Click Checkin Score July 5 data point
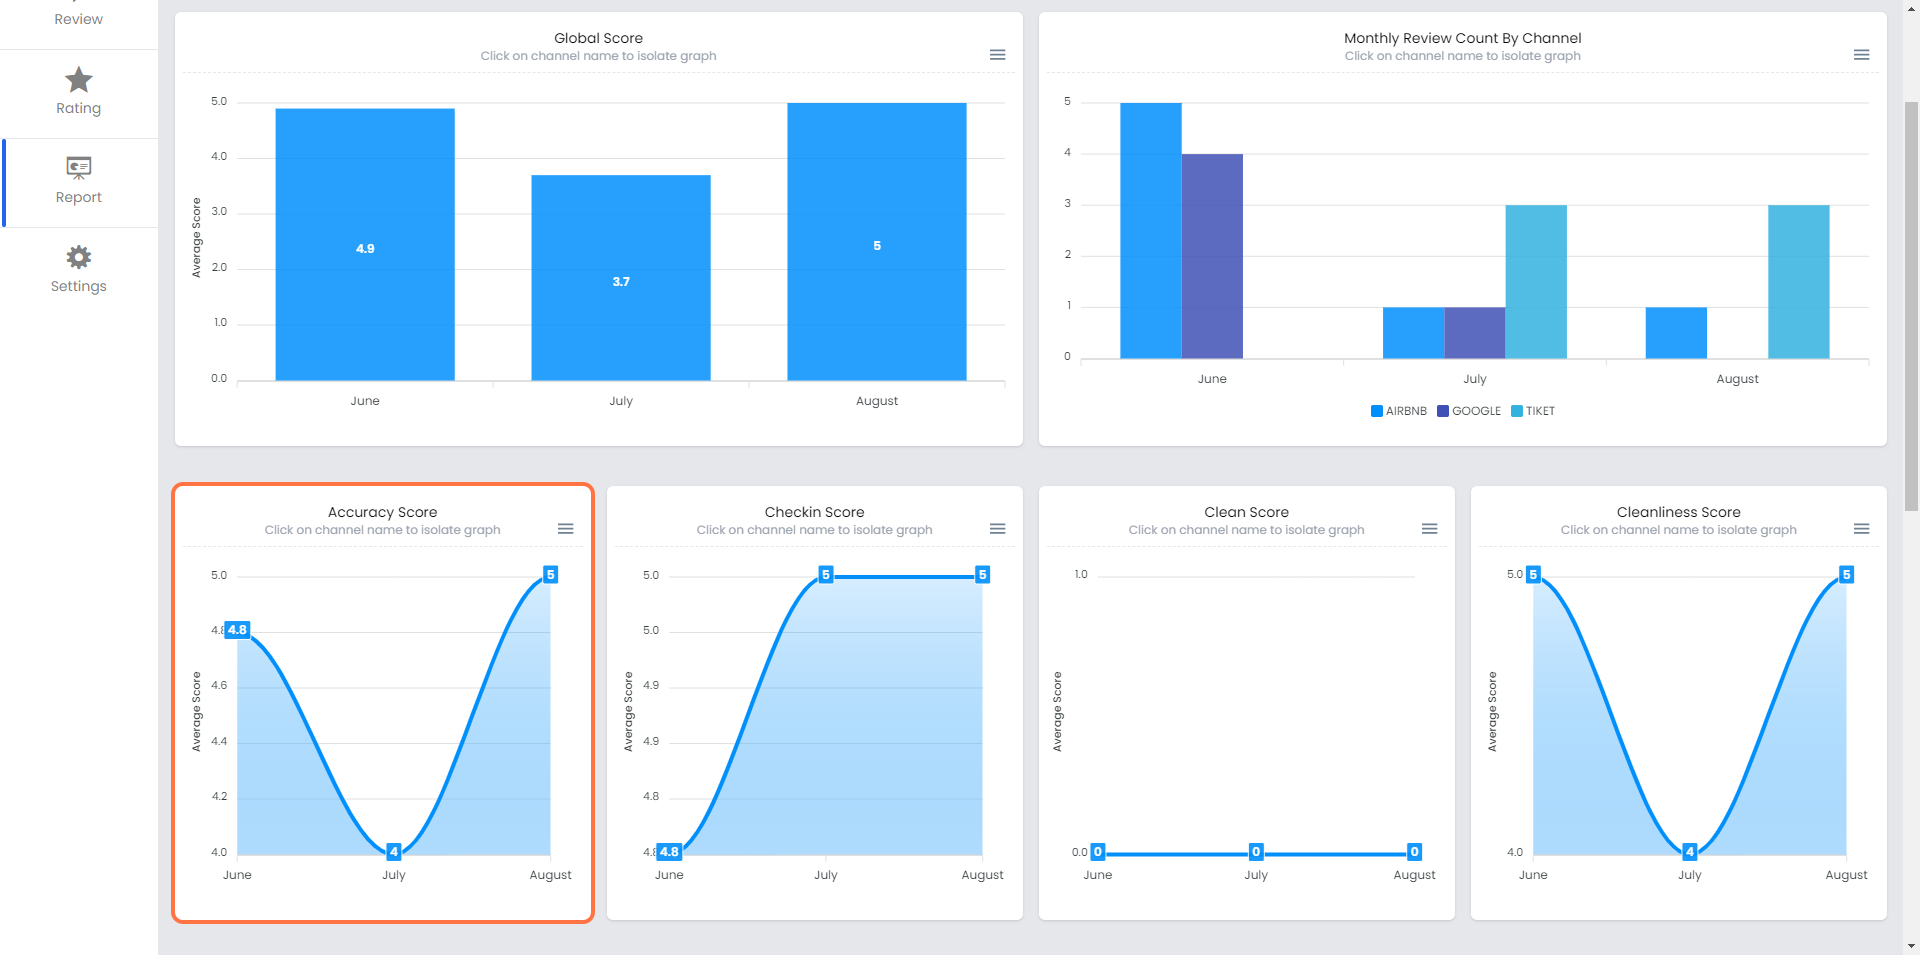 point(826,575)
